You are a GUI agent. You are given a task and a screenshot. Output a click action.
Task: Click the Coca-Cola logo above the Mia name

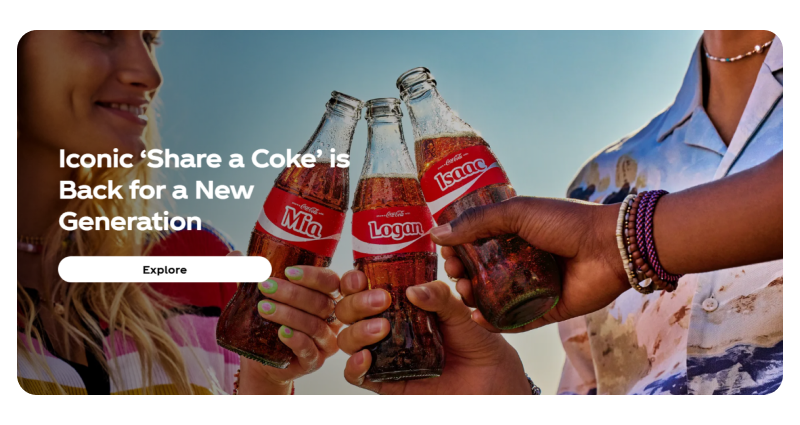pyautogui.click(x=309, y=209)
